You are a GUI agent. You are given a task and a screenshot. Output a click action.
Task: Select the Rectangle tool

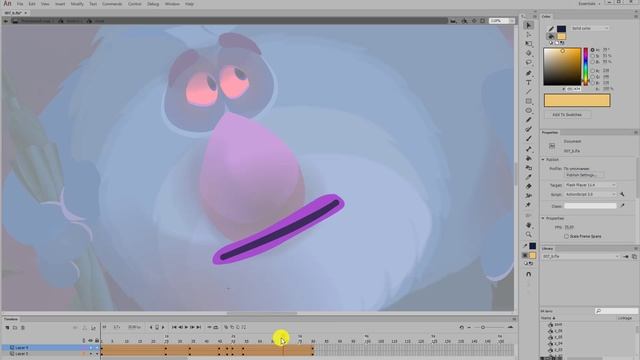tap(529, 101)
